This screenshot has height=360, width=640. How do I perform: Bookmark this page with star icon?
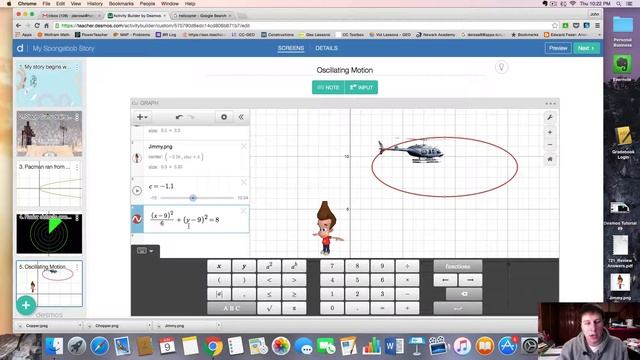(554, 25)
